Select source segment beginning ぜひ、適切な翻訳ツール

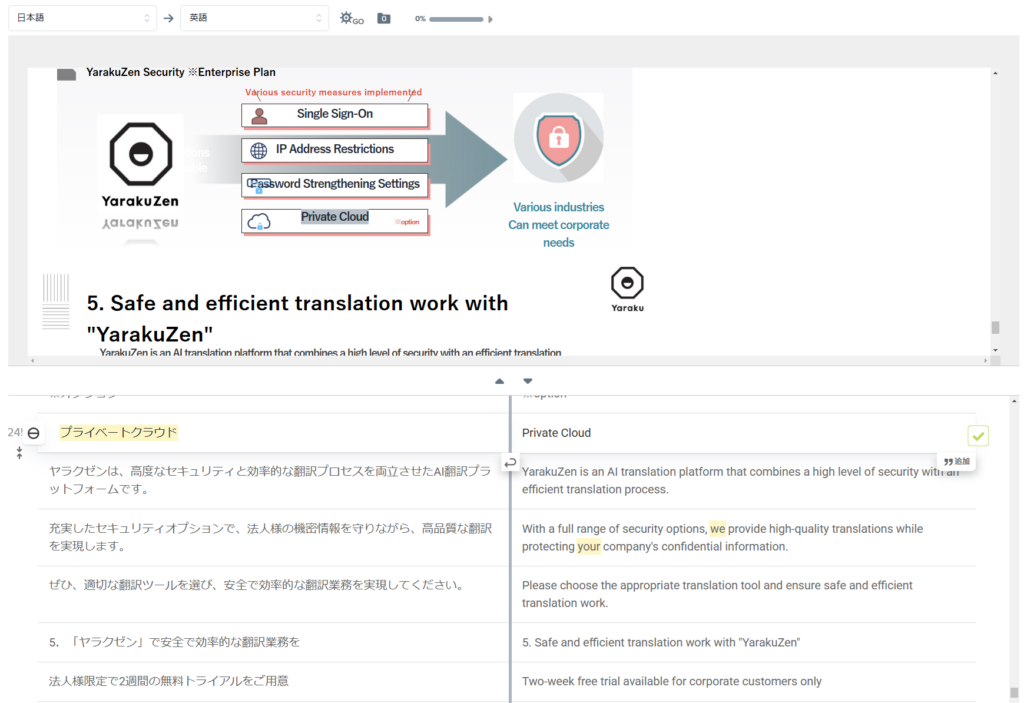[259, 585]
